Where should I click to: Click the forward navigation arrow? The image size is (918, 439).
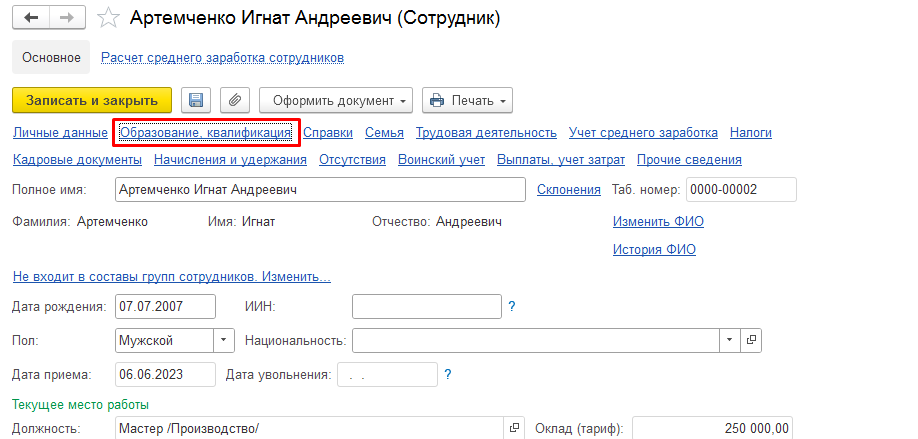(x=66, y=19)
